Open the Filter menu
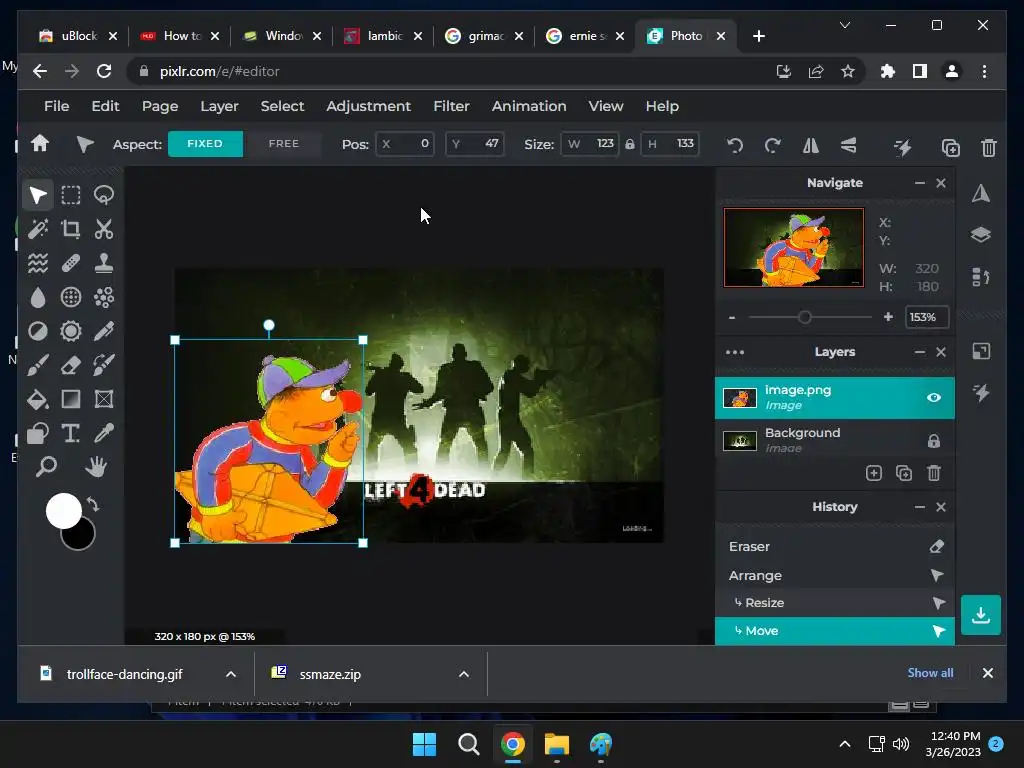 point(451,106)
